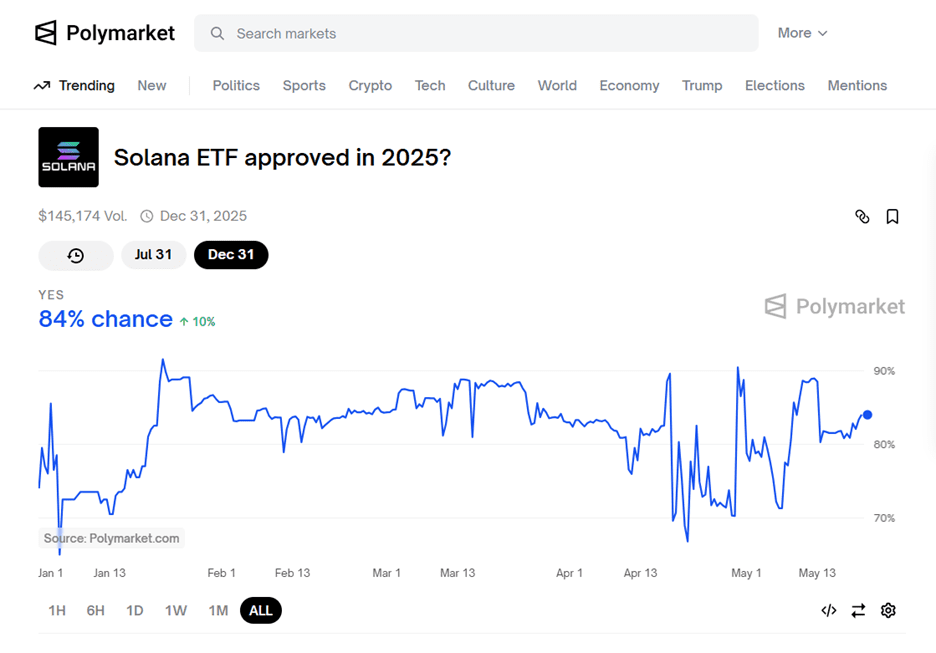936x653 pixels.
Task: Click the clock history icon near Jul 31
Action: point(75,255)
